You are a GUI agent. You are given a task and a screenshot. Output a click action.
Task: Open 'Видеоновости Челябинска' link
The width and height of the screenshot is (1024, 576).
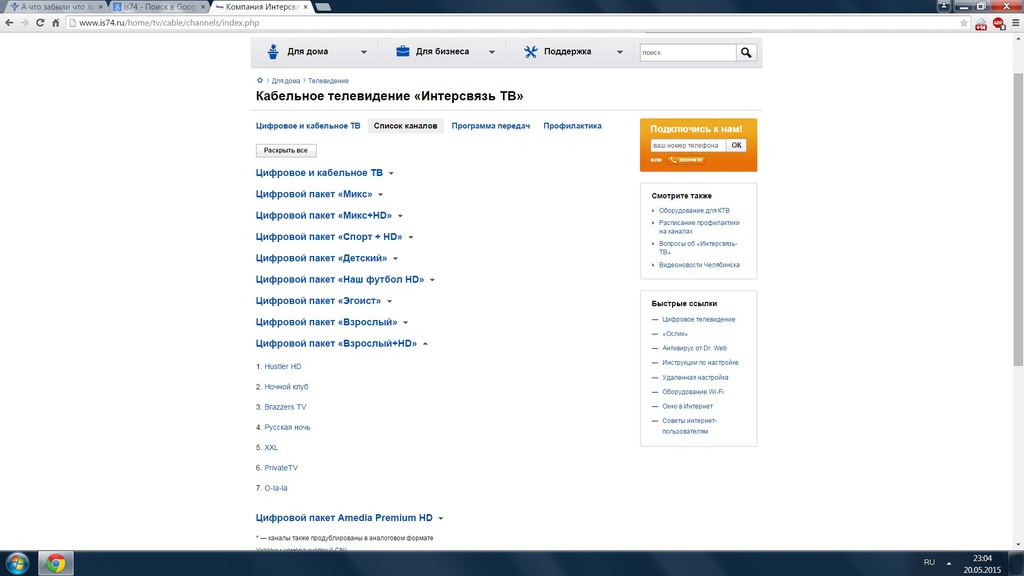point(699,265)
